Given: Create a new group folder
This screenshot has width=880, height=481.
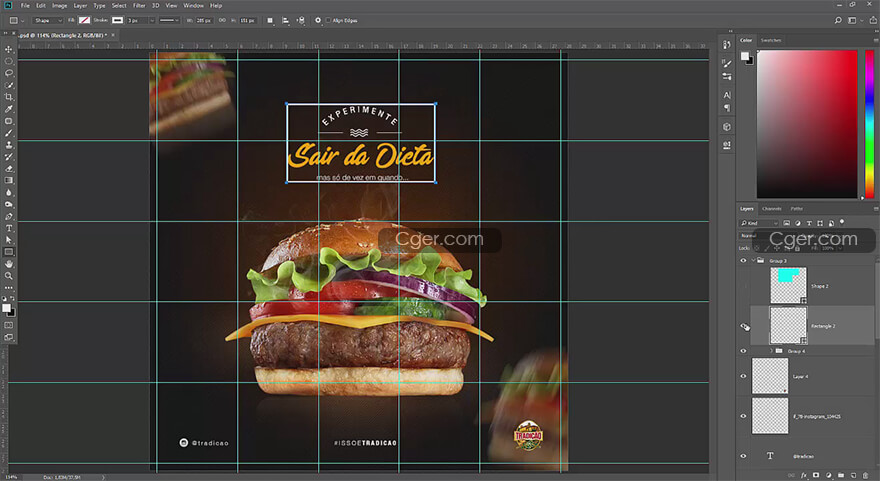Looking at the screenshot, I should [x=841, y=475].
